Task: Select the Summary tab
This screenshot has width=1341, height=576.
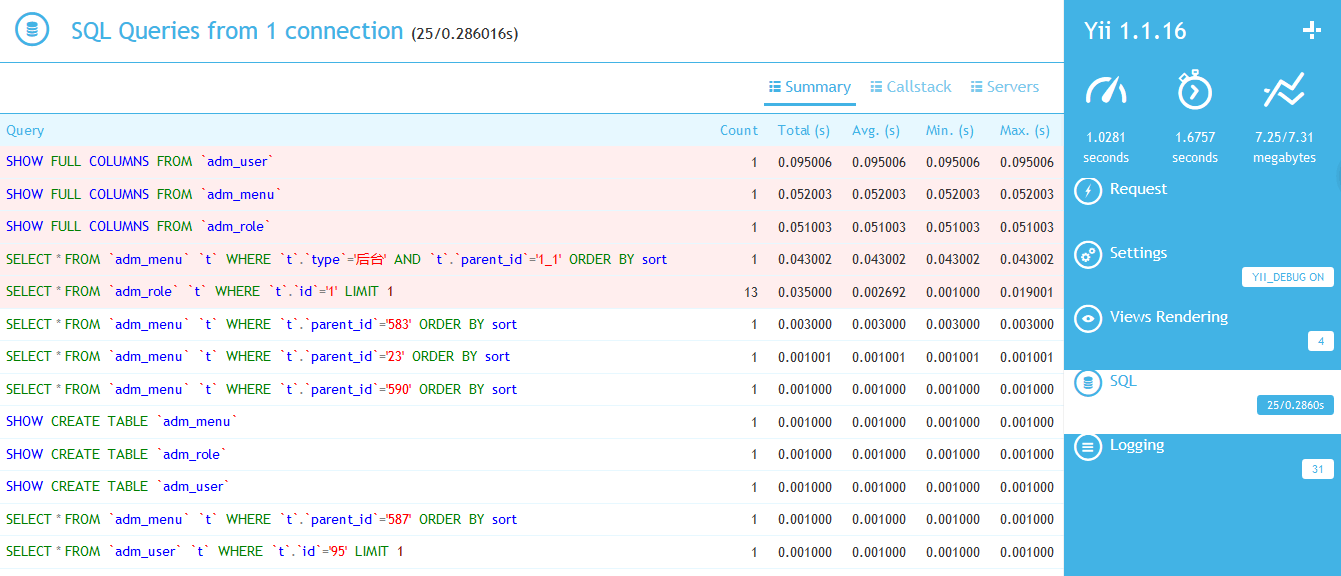Action: pos(809,87)
